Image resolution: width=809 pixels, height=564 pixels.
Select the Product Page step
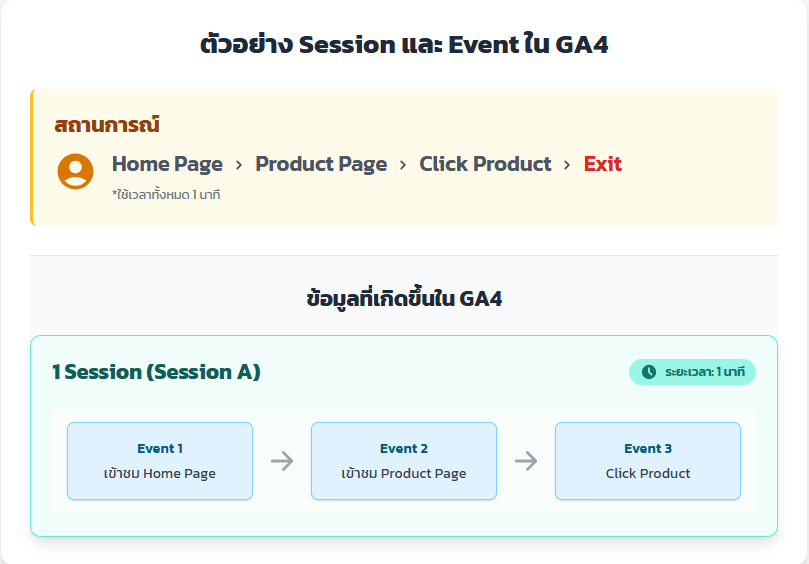(321, 164)
